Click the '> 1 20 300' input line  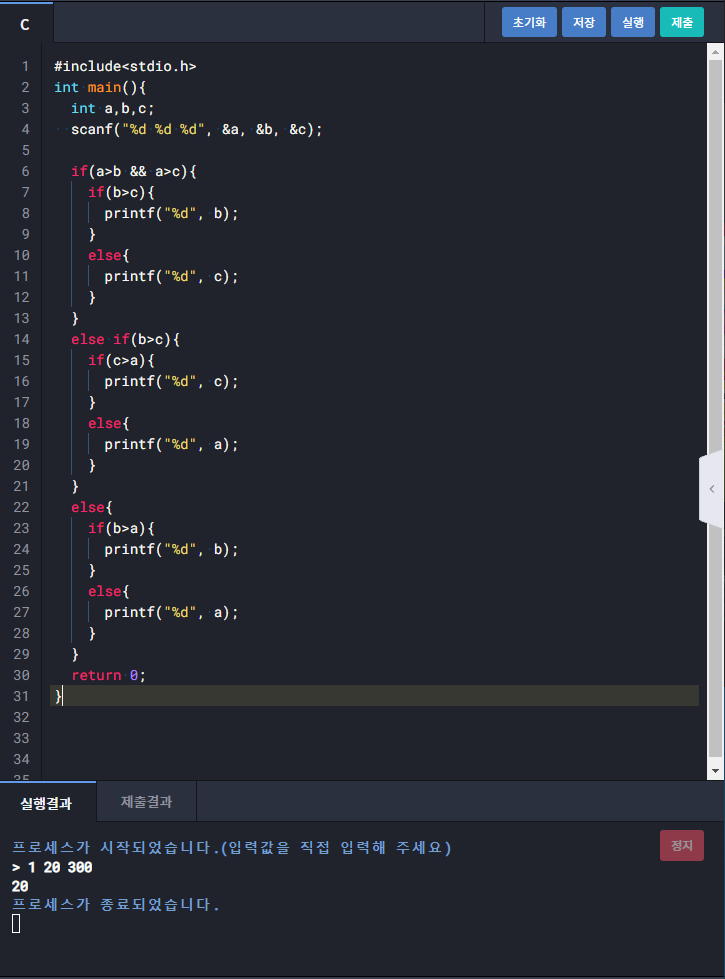coord(52,867)
